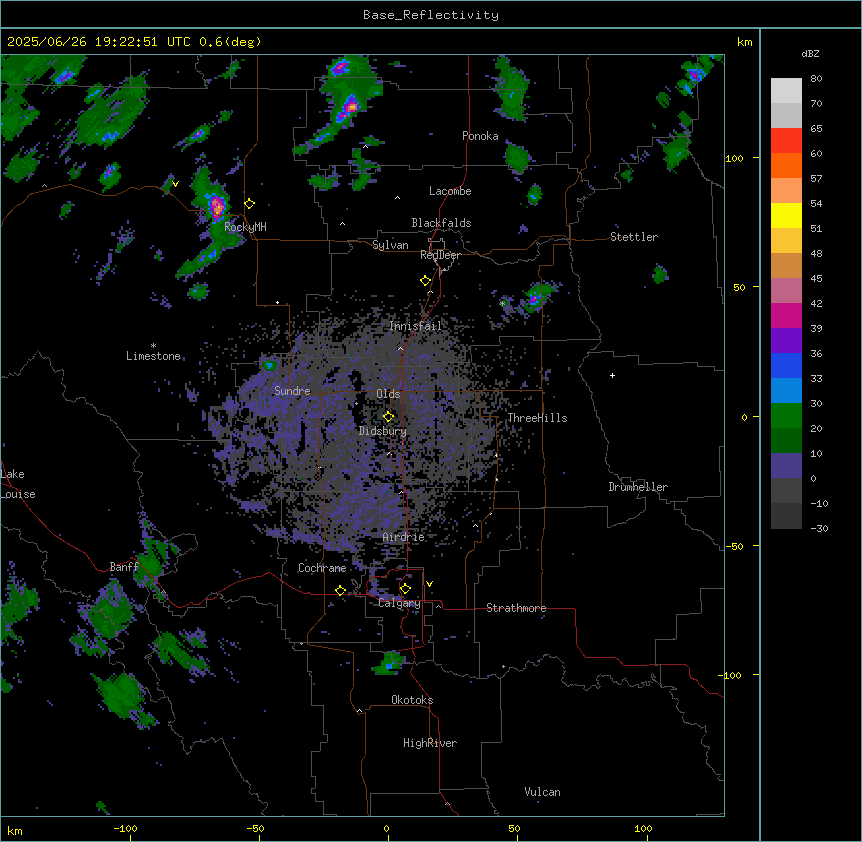Screen dimensions: 862x842
Task: Click the 100 tick label on right axis
Action: (x=734, y=158)
